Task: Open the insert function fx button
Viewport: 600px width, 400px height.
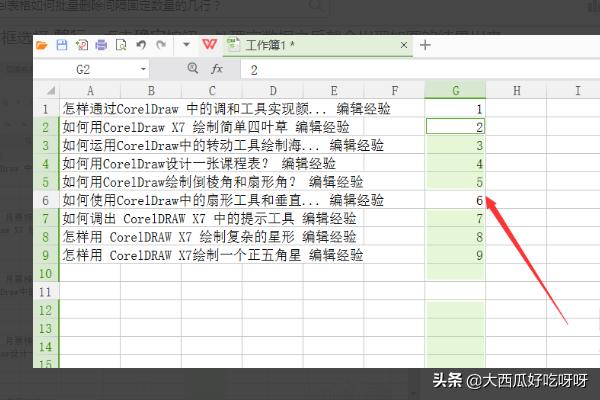Action: point(217,69)
